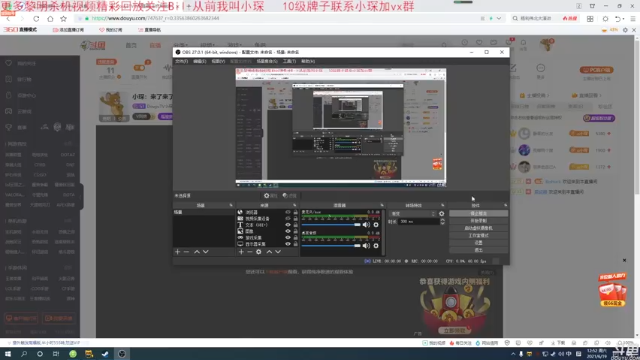Toggle visibility of Video Capture Device source
The height and width of the screenshot is (360, 640).
(288, 218)
